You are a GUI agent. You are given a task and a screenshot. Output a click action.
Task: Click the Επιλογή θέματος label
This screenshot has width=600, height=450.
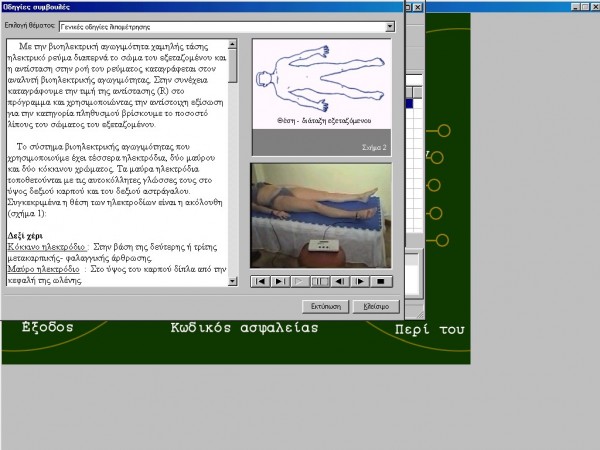pos(30,25)
